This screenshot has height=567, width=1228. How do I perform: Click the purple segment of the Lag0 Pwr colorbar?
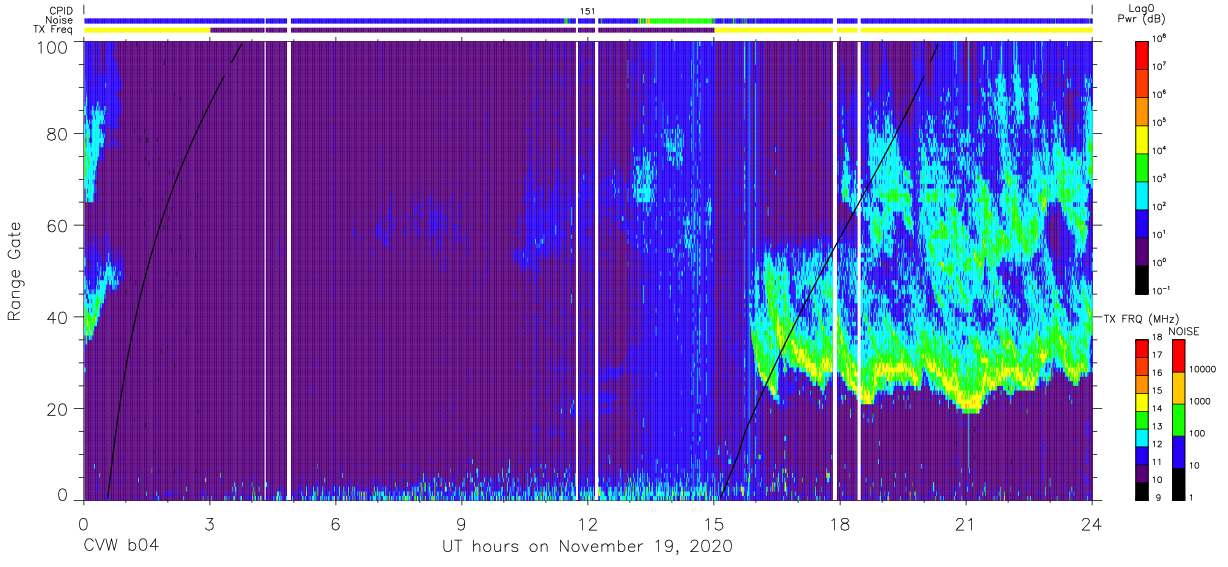pos(1142,250)
